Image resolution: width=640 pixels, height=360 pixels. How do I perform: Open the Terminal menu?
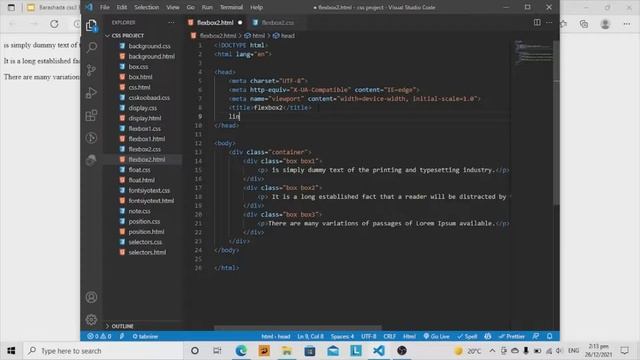click(231, 7)
